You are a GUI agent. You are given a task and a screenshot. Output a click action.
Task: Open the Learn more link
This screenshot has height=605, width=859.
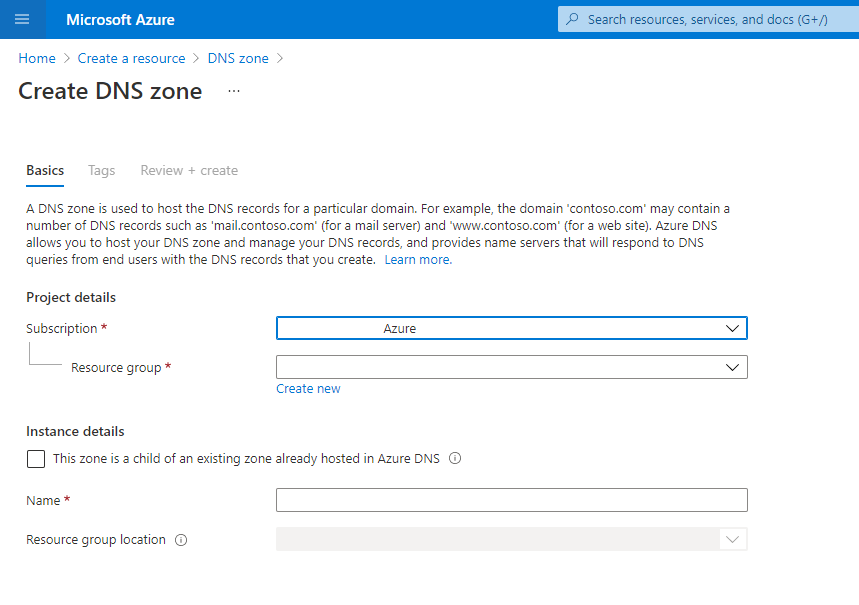[418, 260]
